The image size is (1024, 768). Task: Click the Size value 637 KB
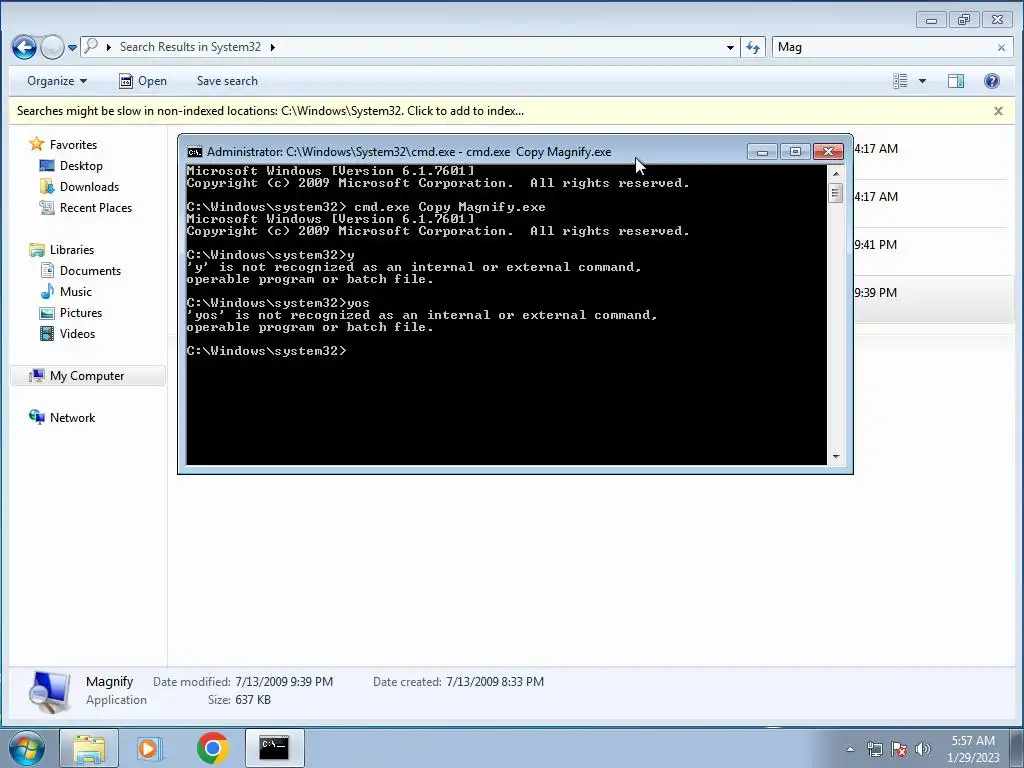click(x=253, y=700)
